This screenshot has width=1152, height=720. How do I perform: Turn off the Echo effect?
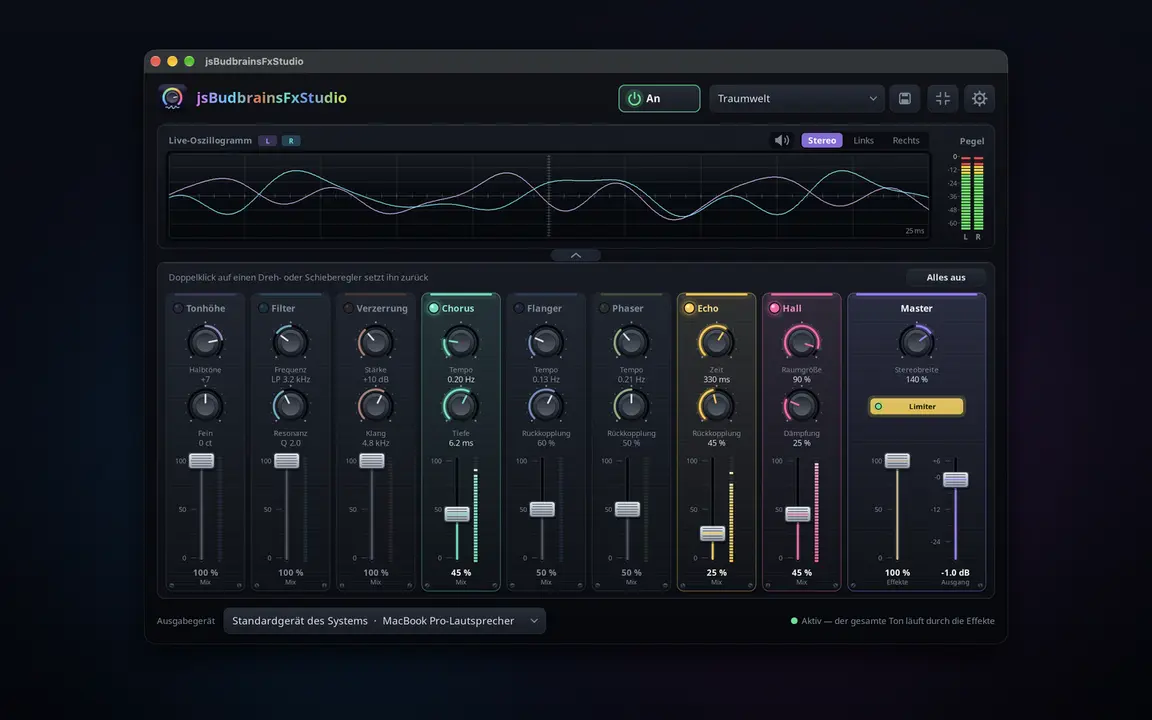pos(689,309)
